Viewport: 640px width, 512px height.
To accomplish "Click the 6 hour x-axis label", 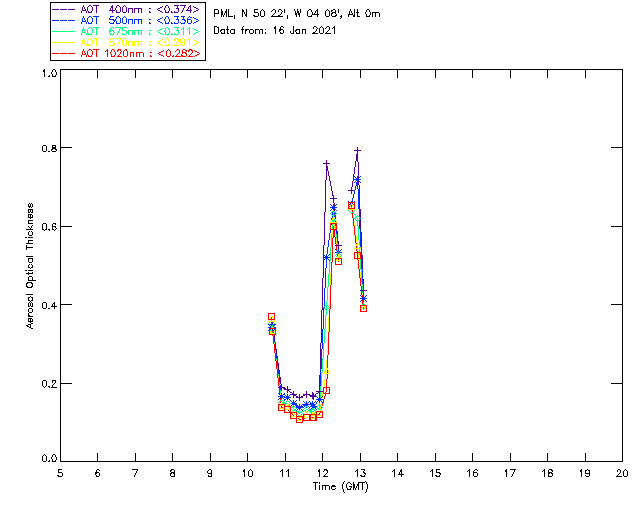I will click(x=98, y=473).
